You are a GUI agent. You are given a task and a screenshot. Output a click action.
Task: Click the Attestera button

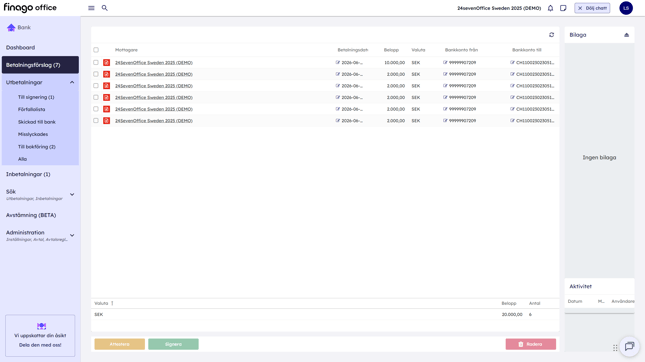pos(120,344)
